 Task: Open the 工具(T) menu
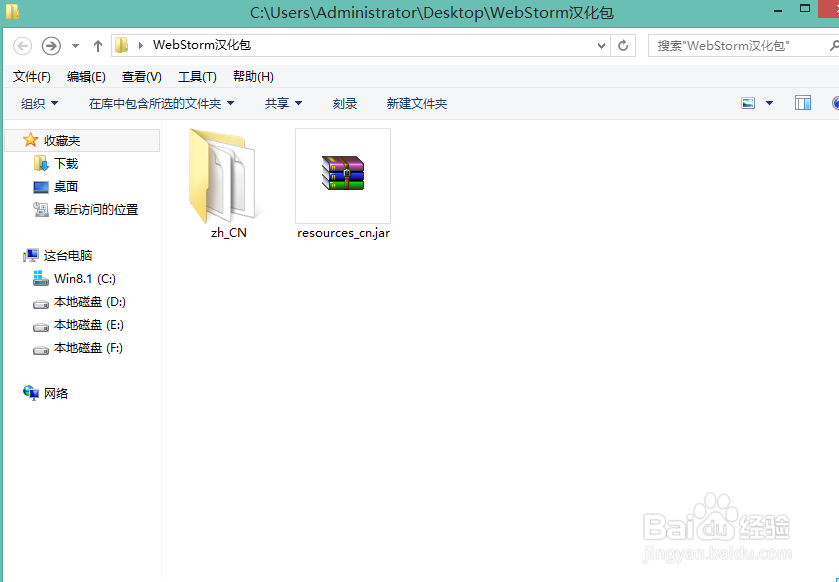coord(197,77)
